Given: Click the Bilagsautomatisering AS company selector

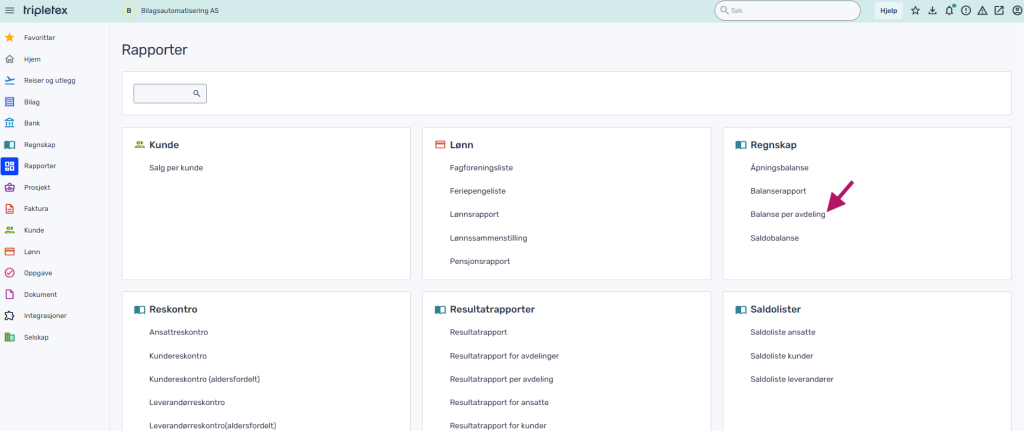Looking at the screenshot, I should click(171, 10).
